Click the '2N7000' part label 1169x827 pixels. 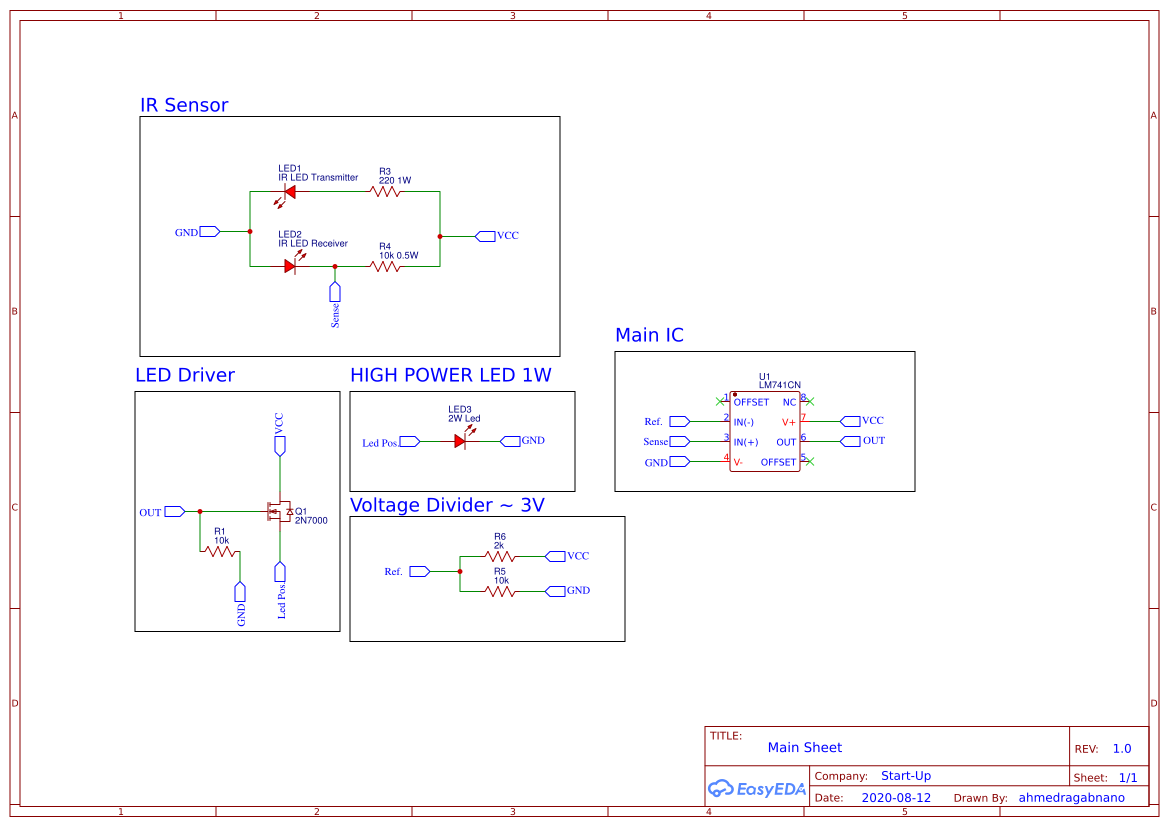click(x=311, y=521)
